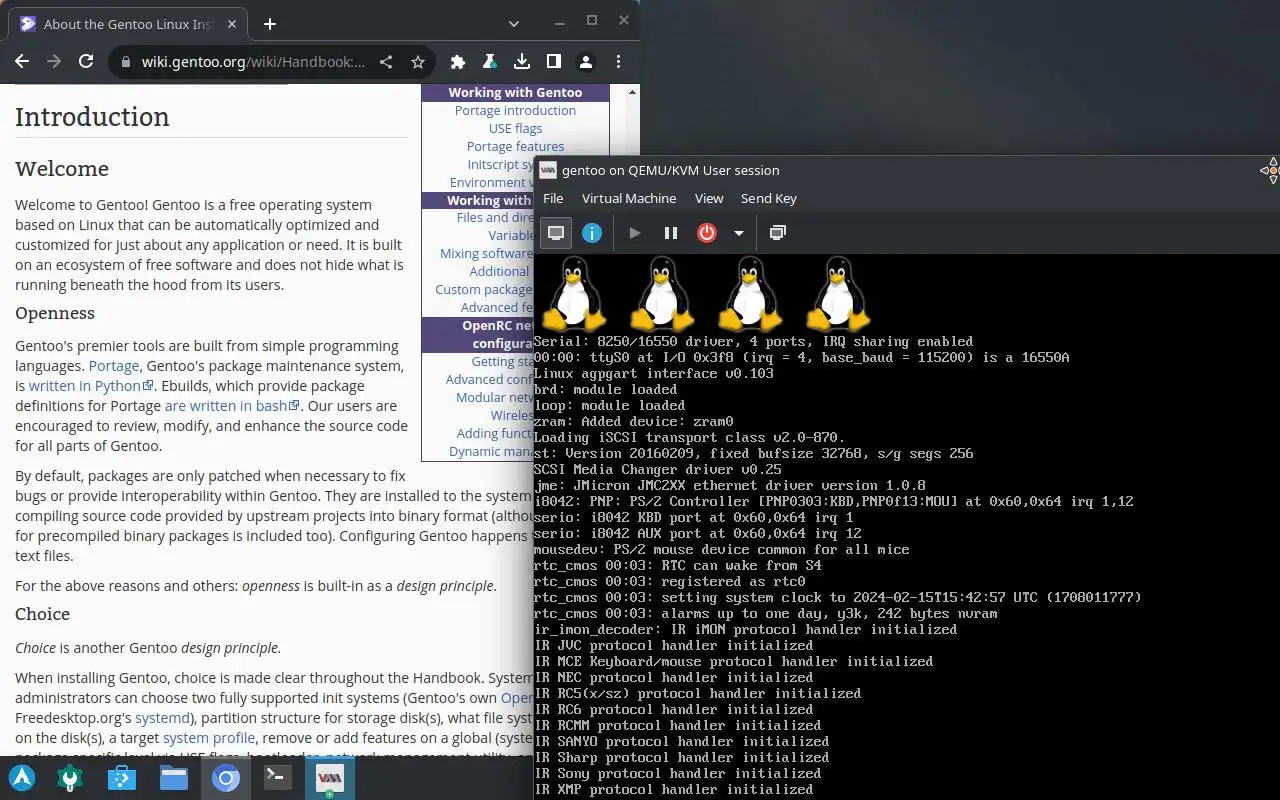1280x800 pixels.
Task: Click the Choice section heading
Action: (x=42, y=614)
